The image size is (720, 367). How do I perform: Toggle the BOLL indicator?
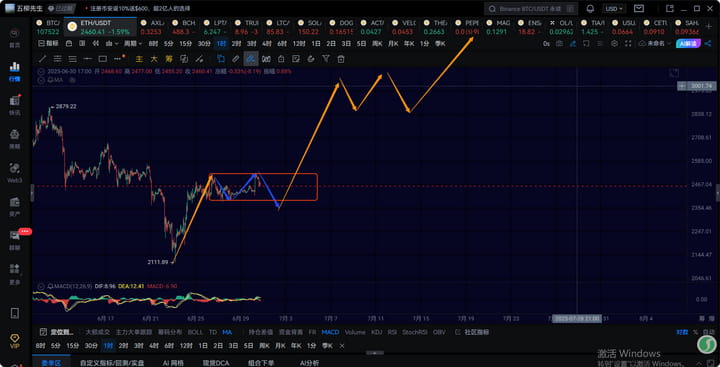[x=195, y=332]
